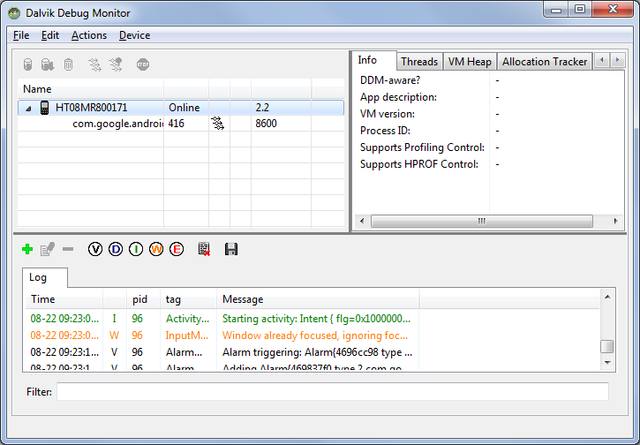The image size is (640, 445).
Task: Open the Device menu
Action: (x=134, y=35)
